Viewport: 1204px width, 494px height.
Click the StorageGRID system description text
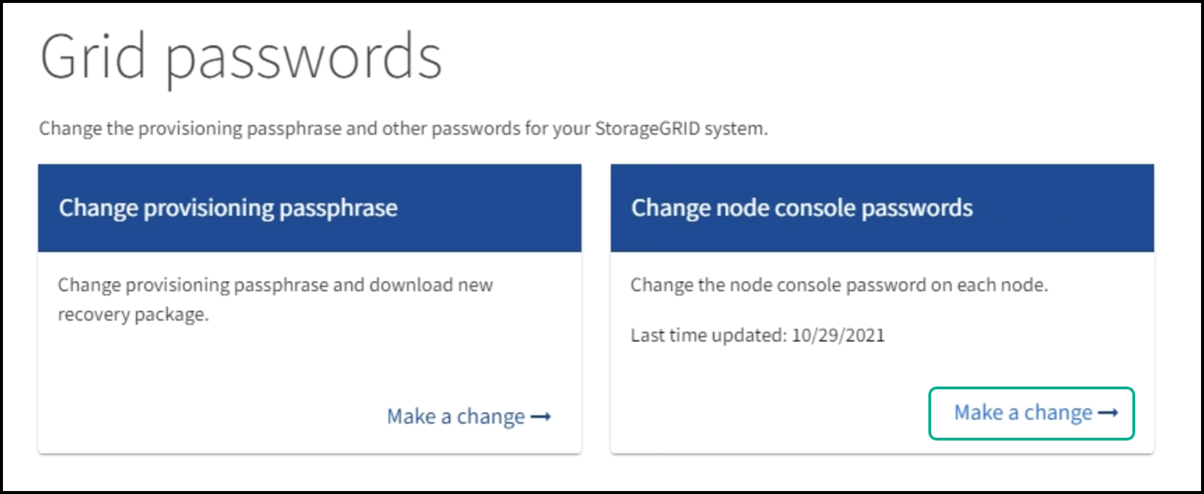403,130
